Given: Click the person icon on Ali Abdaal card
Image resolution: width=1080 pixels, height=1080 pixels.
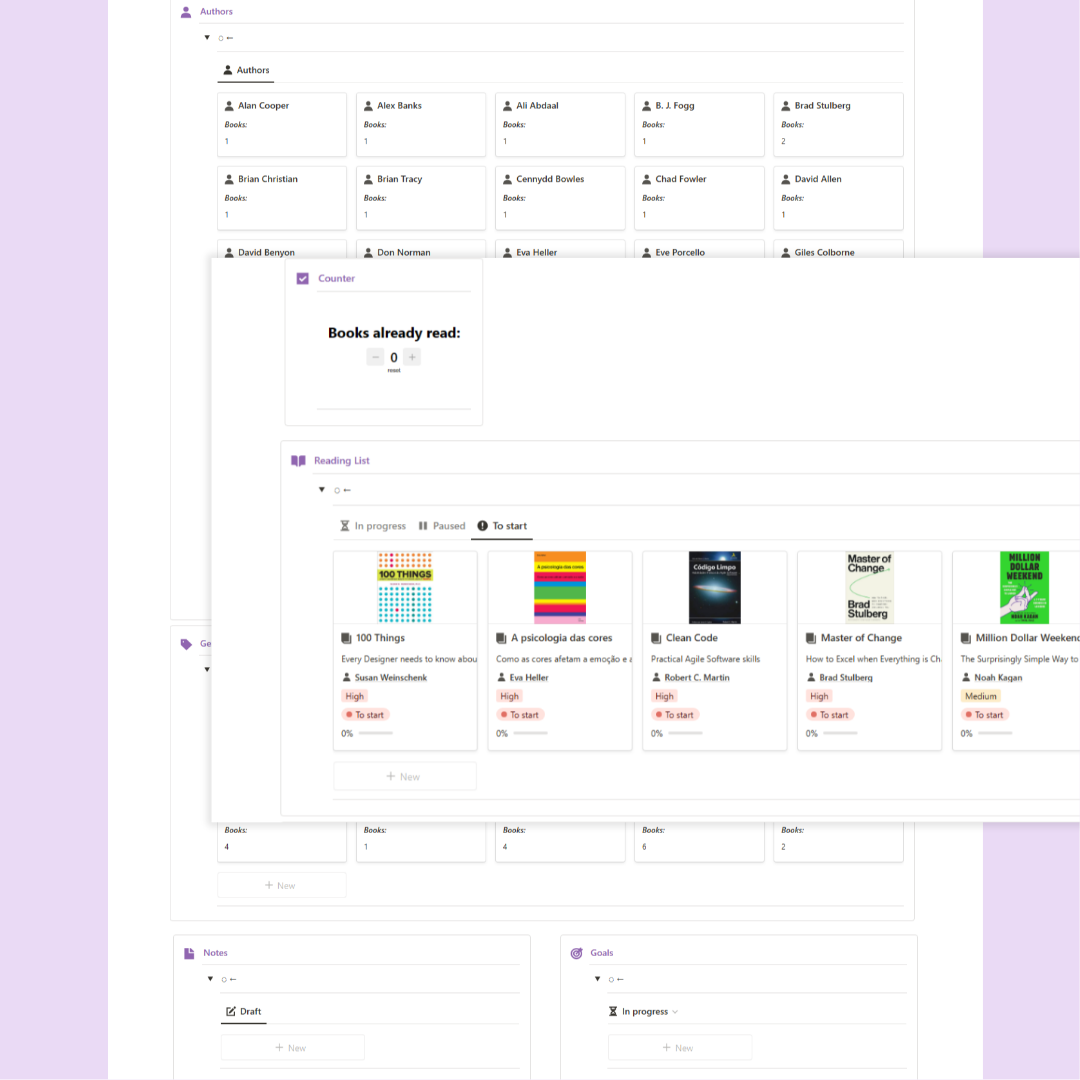Looking at the screenshot, I should pos(508,106).
